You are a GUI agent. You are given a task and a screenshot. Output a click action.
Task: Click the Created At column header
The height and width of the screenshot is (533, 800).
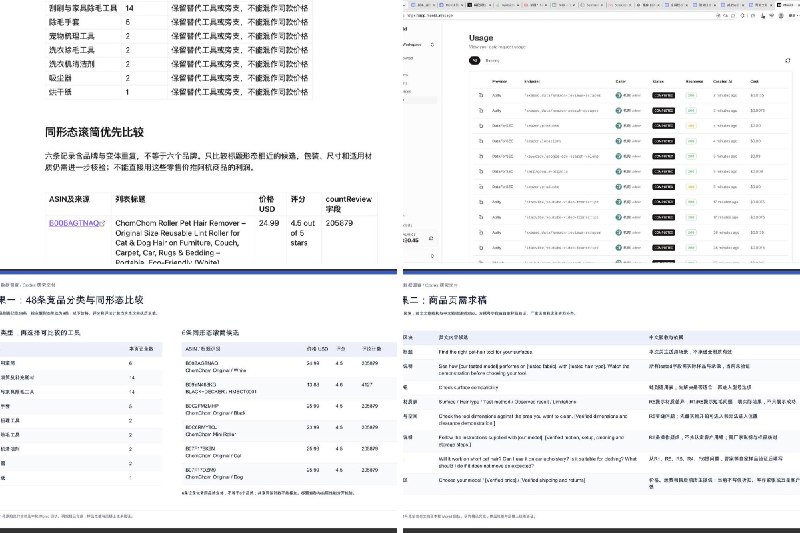(x=722, y=82)
